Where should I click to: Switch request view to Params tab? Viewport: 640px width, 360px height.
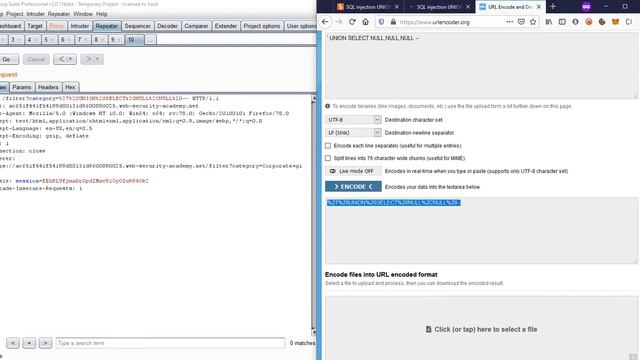click(x=22, y=87)
